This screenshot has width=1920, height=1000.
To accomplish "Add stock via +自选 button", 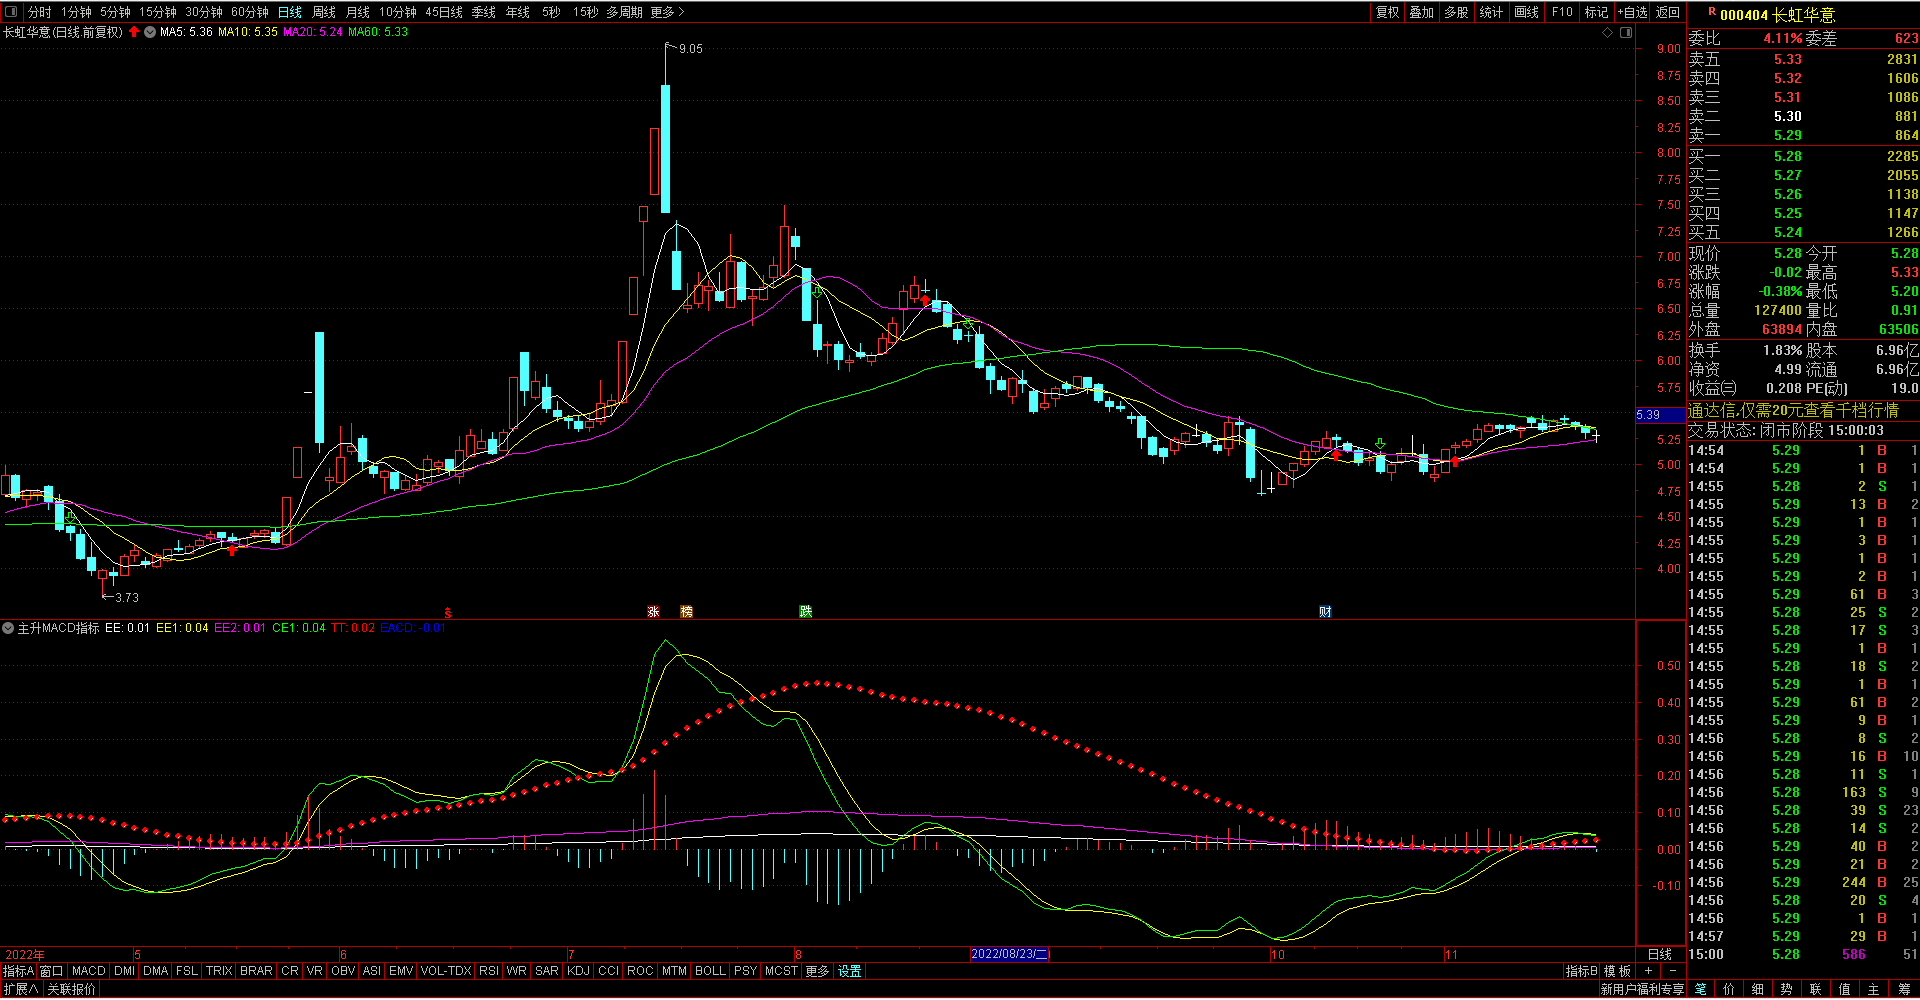I will click(1632, 12).
